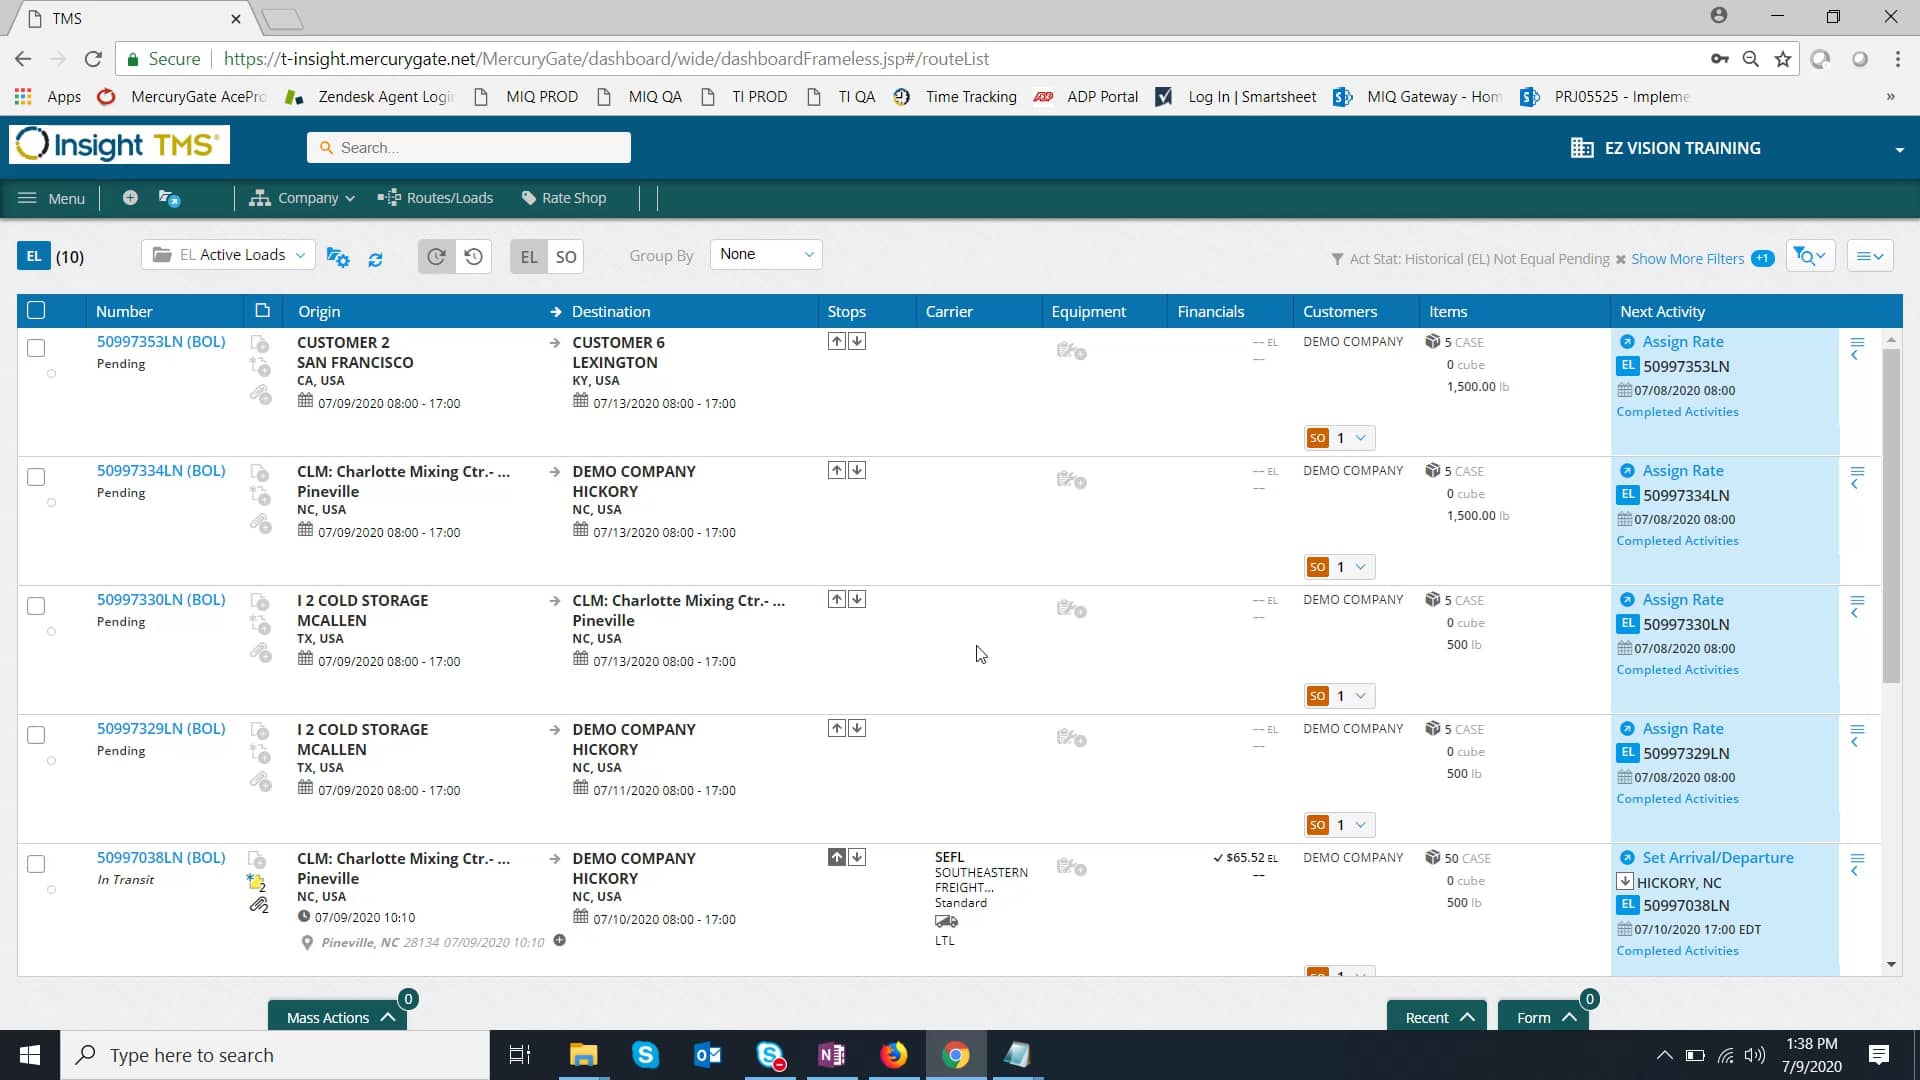Open the Google Chrome taskbar icon
The image size is (1920, 1080).
[956, 1055]
